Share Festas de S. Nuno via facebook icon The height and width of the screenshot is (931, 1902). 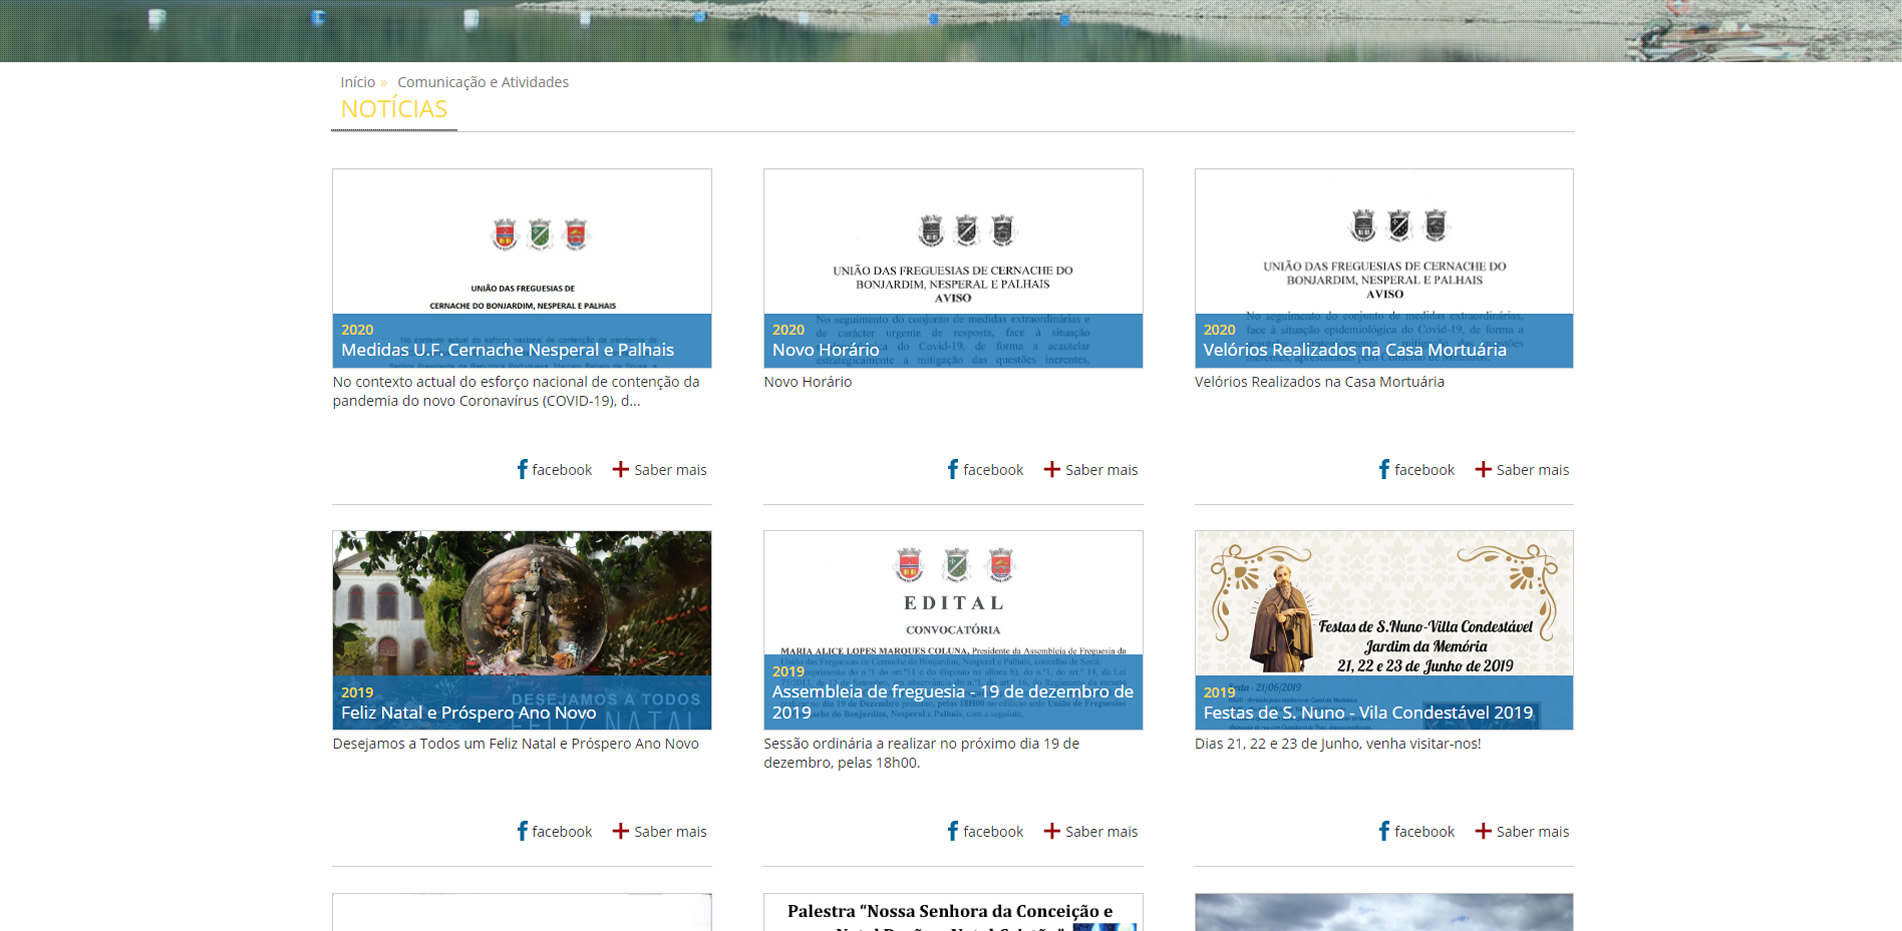[x=1384, y=831]
